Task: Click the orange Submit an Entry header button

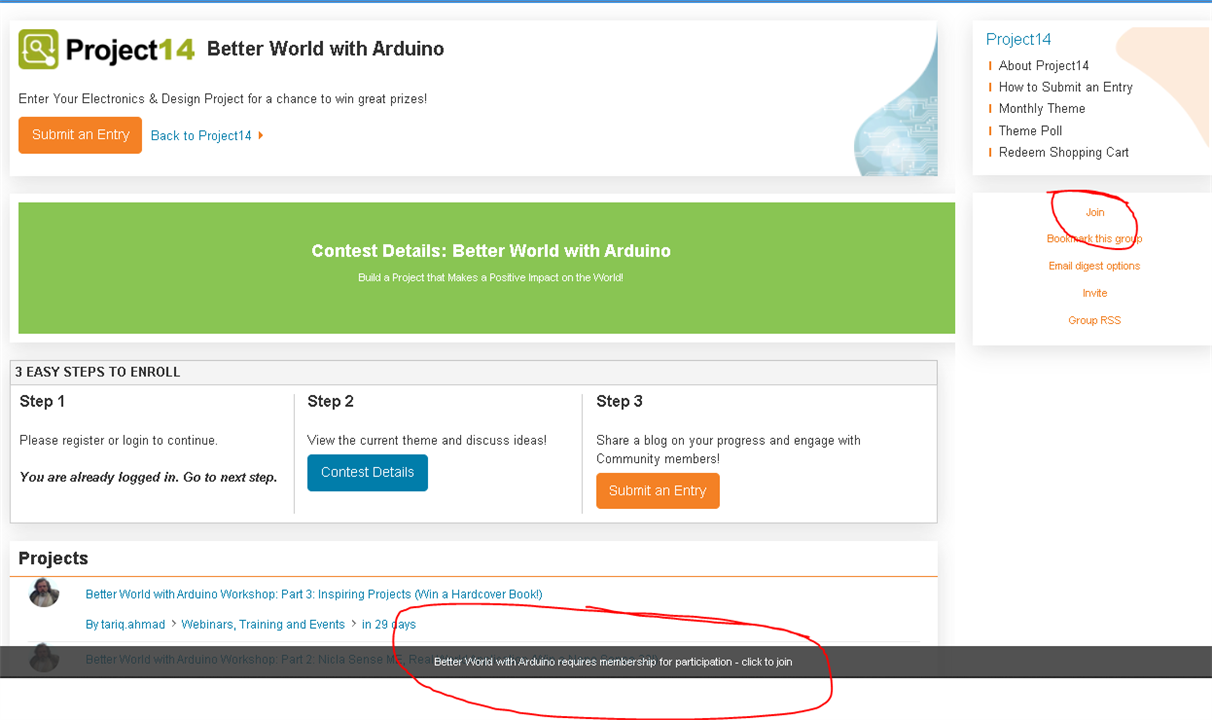Action: 80,135
